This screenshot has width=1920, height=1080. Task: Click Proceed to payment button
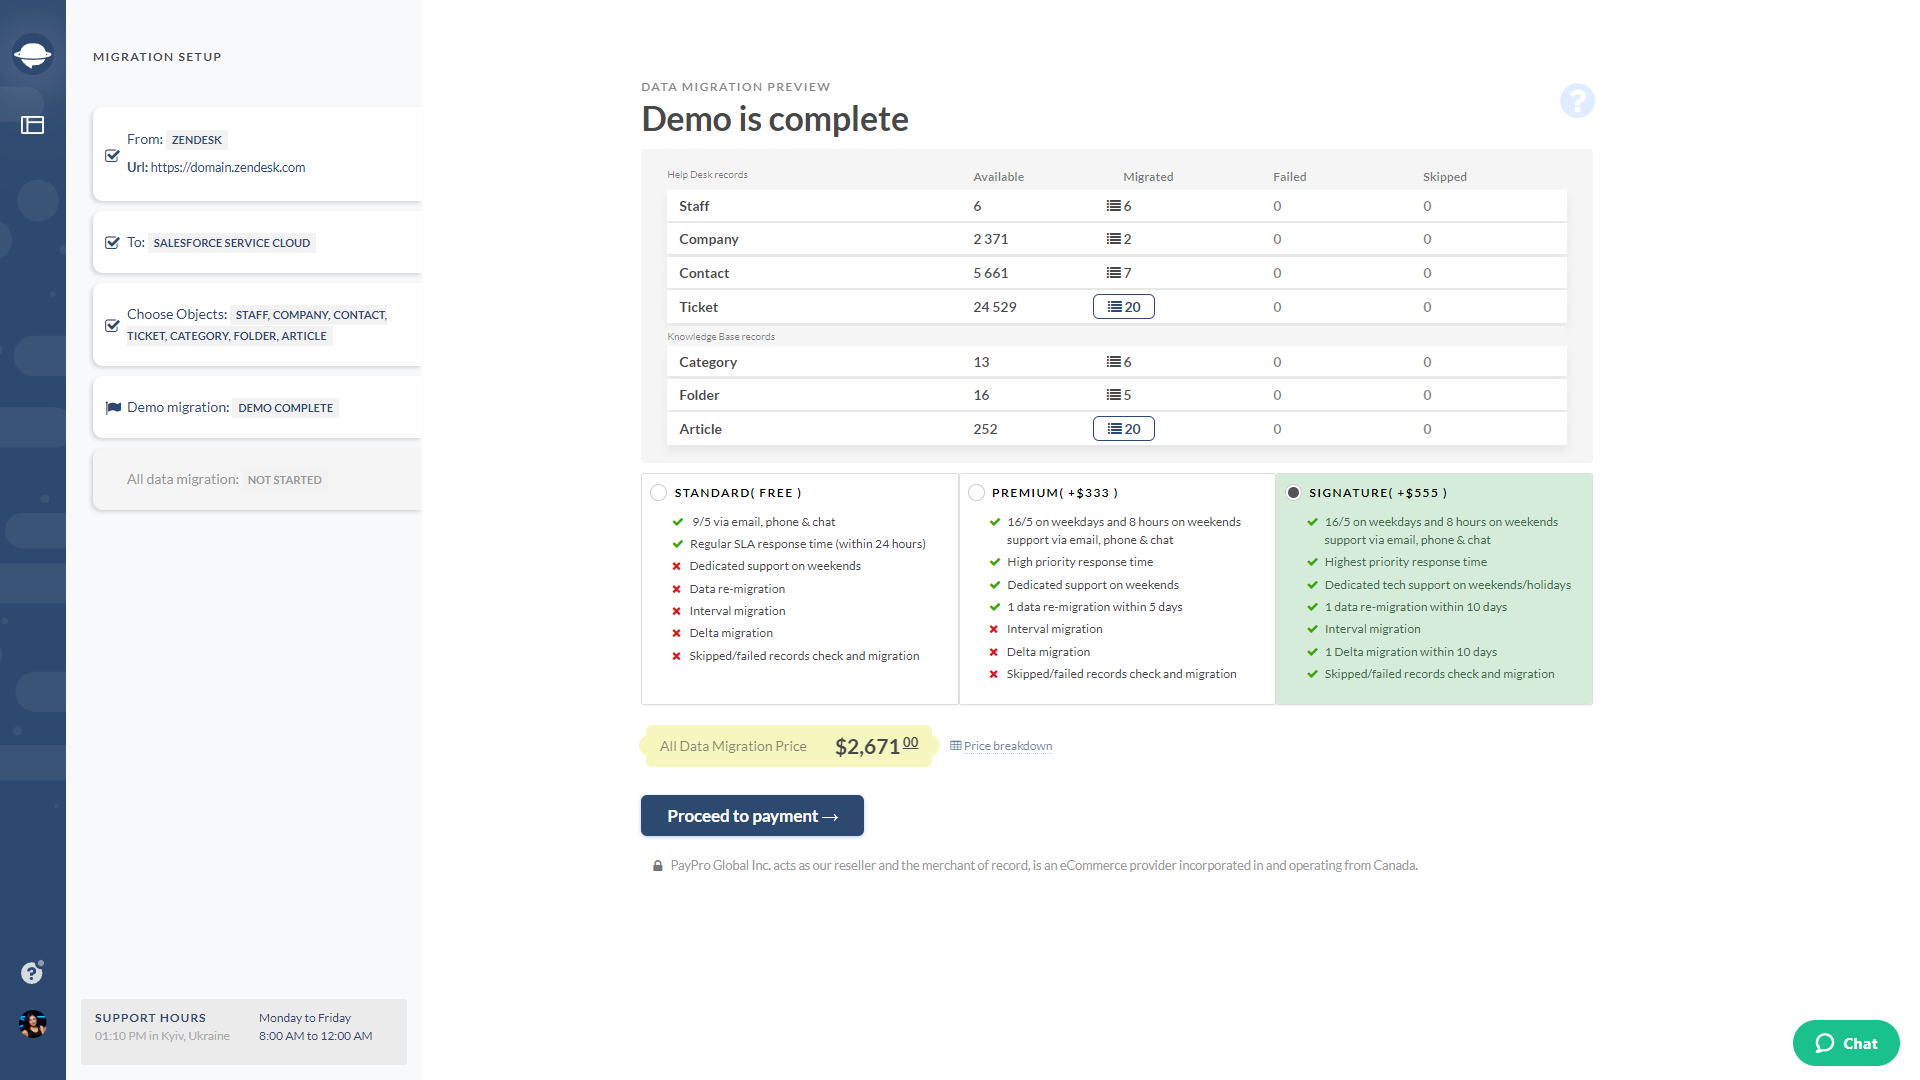coord(752,816)
